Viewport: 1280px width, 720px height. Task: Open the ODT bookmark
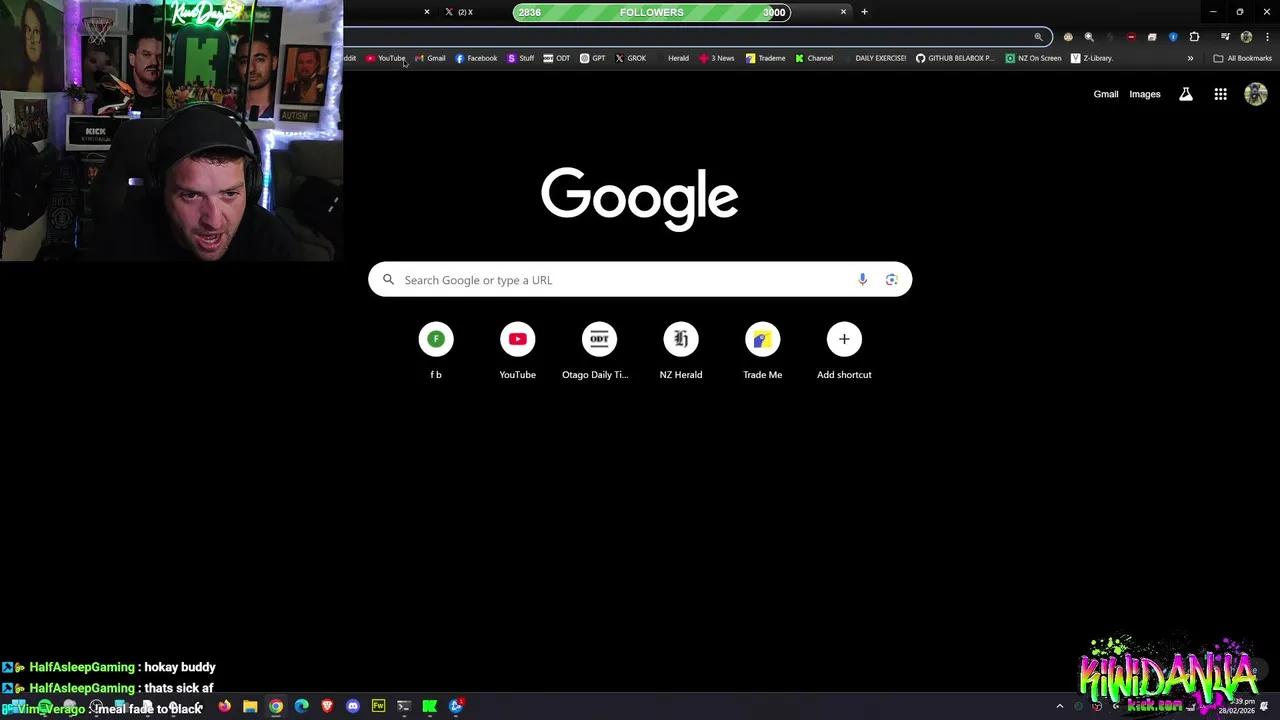tap(557, 58)
